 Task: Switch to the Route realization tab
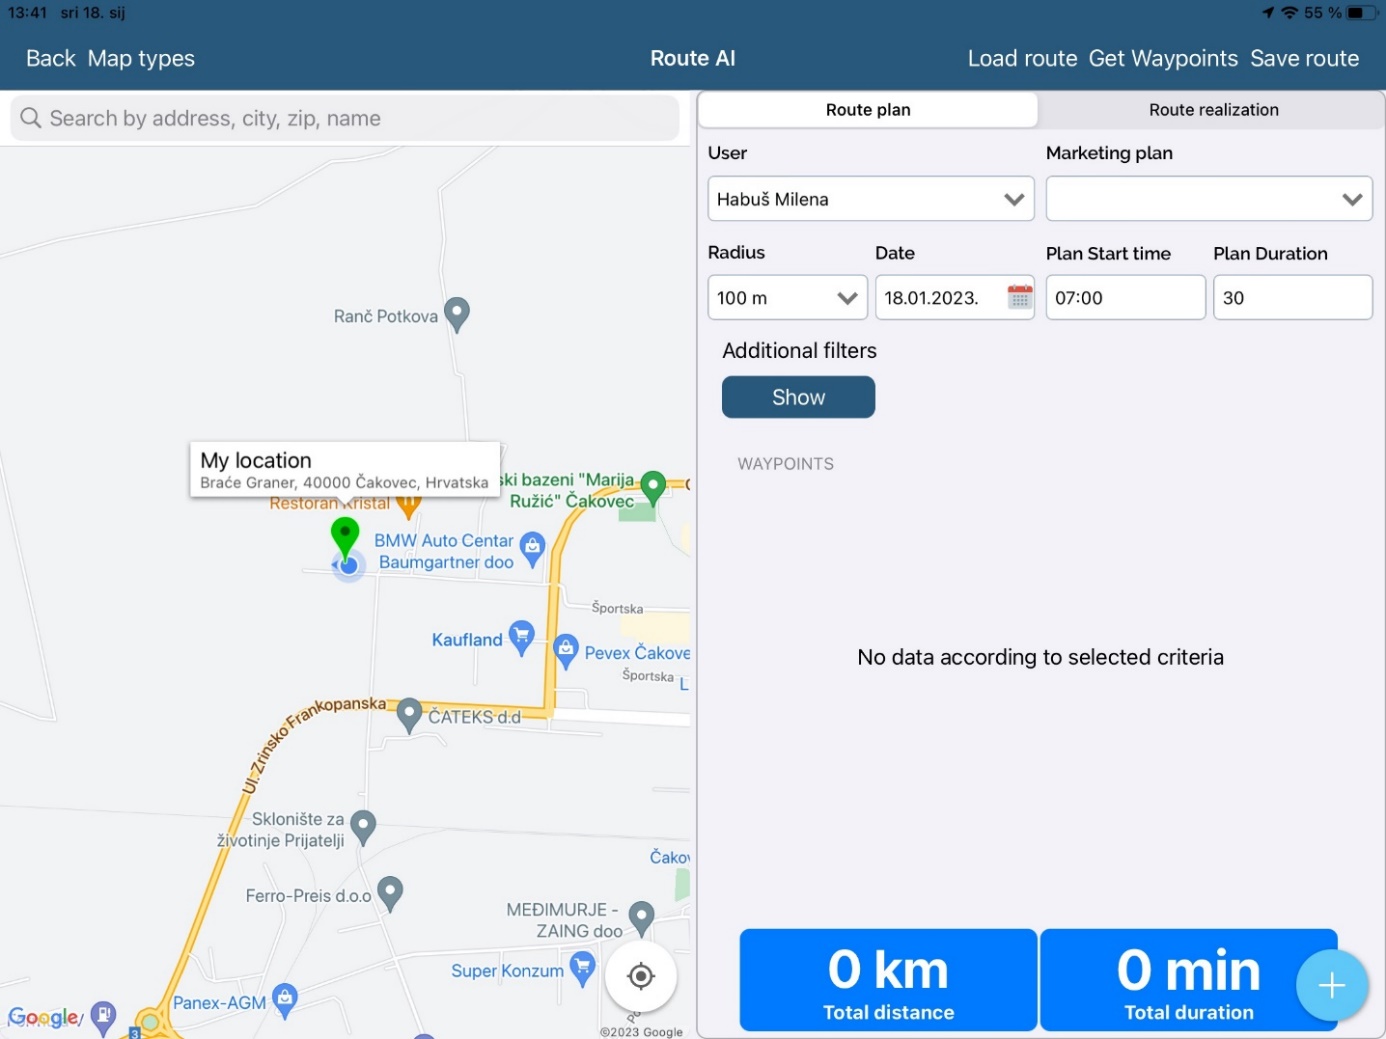point(1213,110)
